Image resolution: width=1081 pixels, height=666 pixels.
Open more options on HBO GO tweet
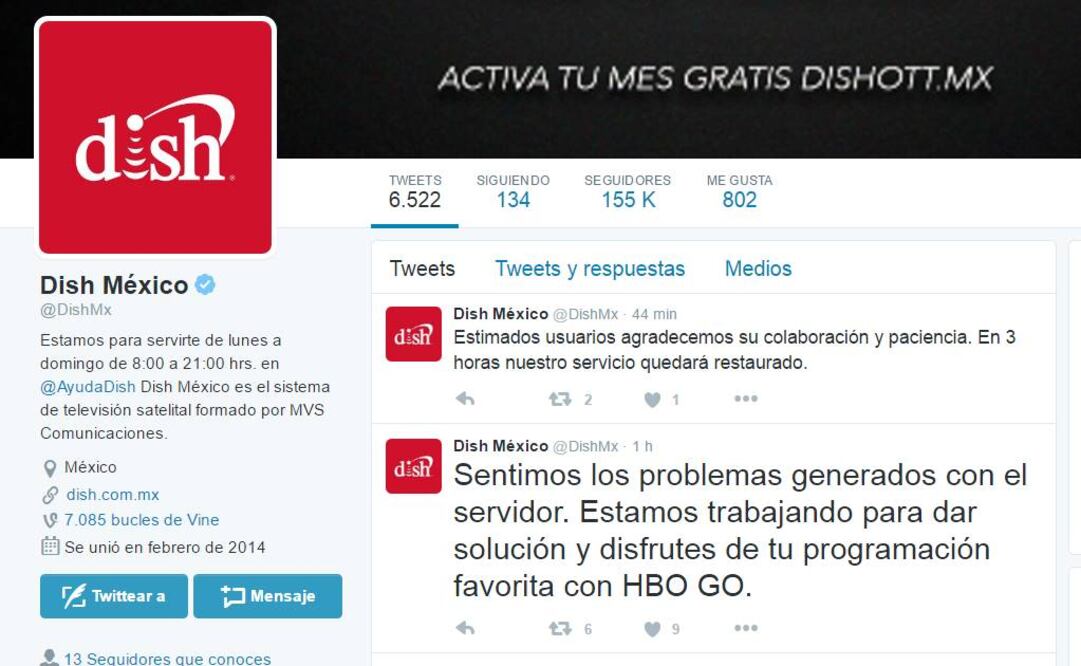pos(745,628)
